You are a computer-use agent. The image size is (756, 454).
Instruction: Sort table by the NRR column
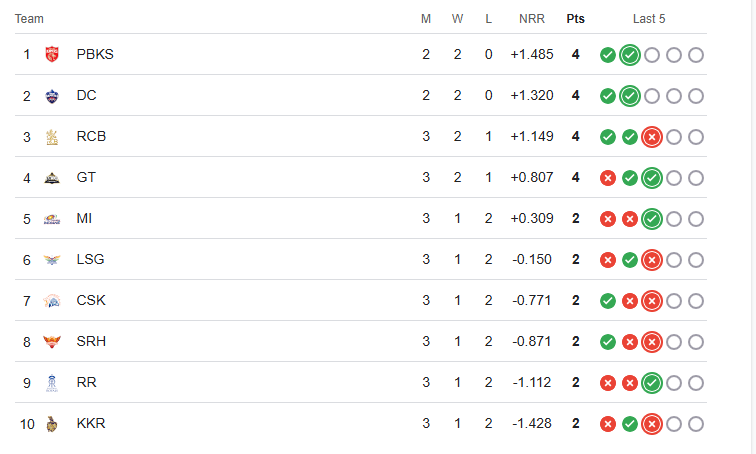(532, 19)
